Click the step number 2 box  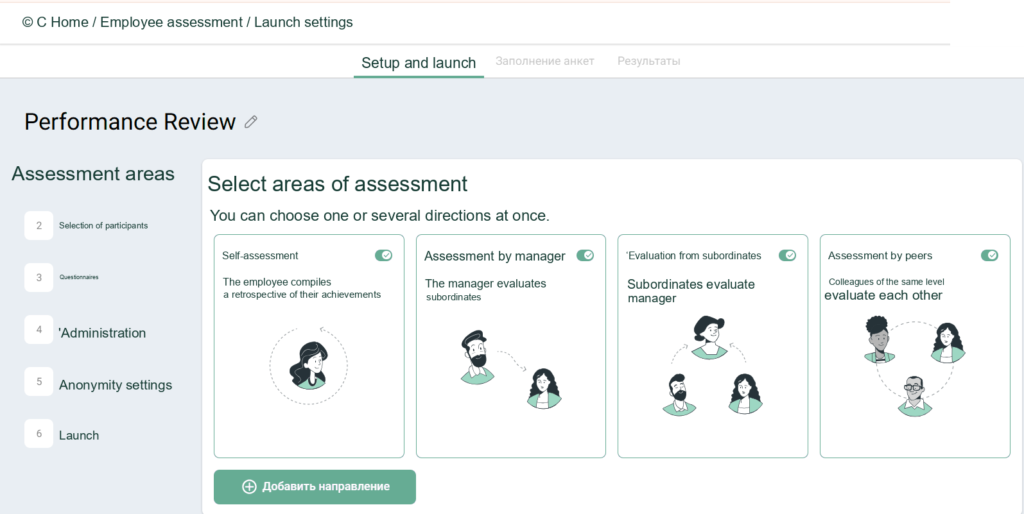pos(39,226)
